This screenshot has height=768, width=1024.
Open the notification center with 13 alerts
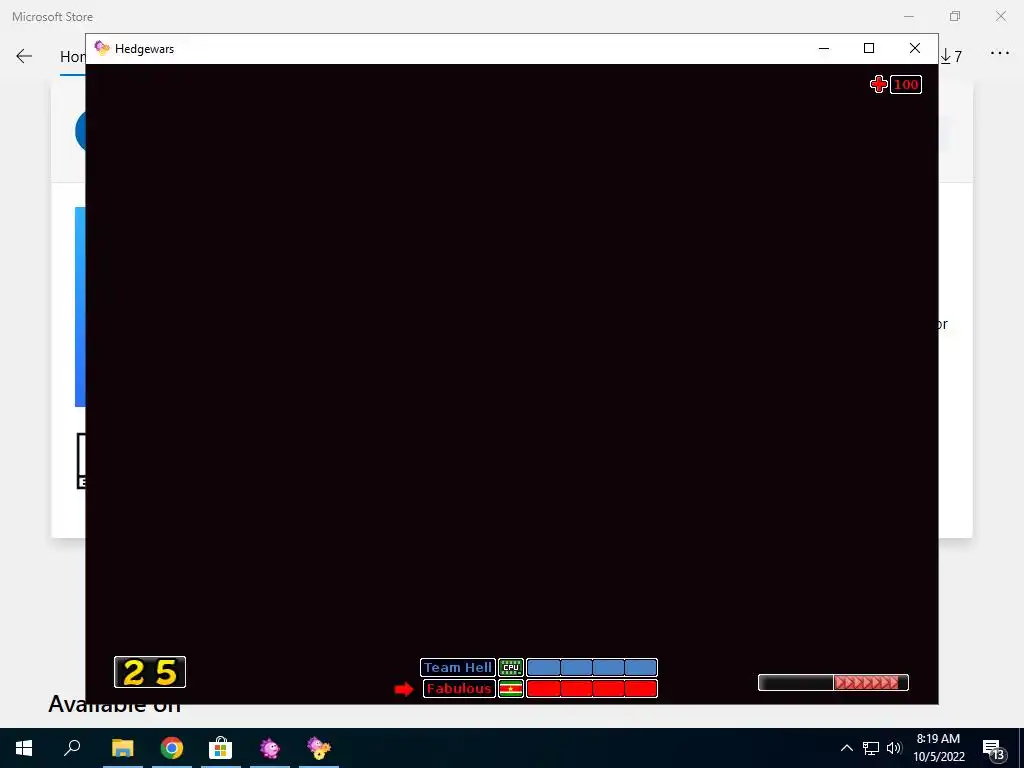coord(993,749)
